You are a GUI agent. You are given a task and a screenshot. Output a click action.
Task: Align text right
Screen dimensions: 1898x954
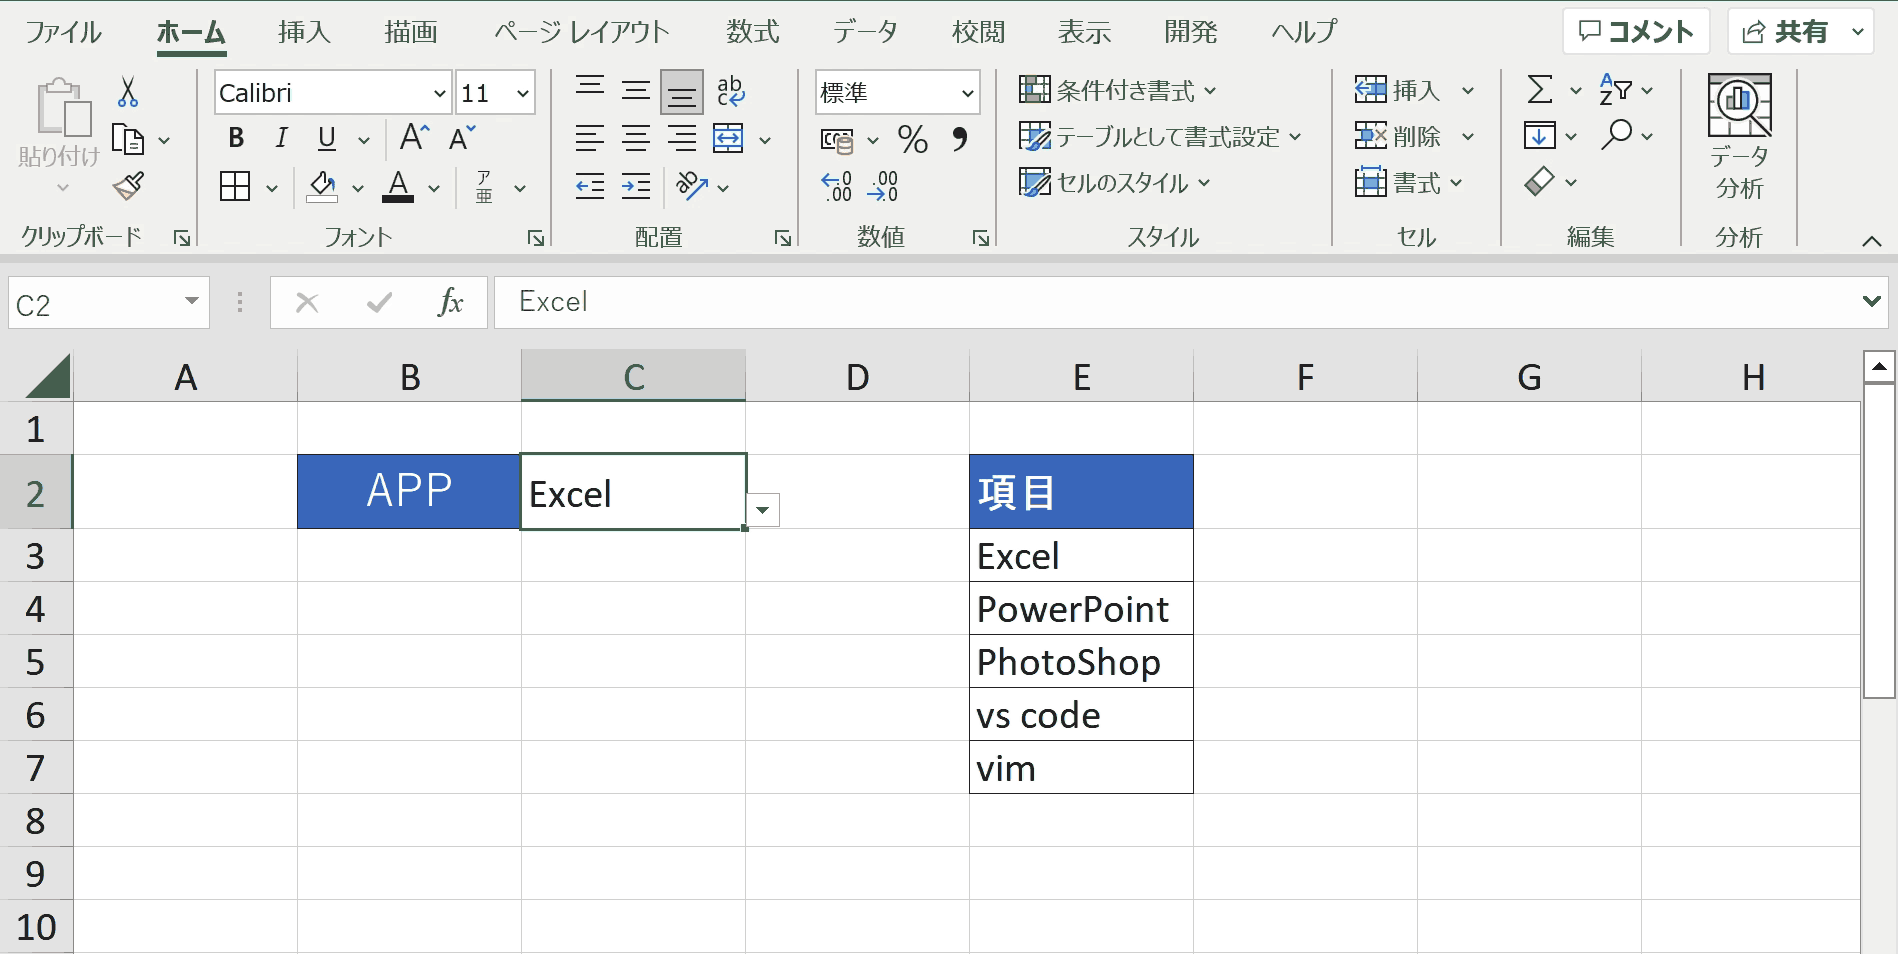pos(682,138)
